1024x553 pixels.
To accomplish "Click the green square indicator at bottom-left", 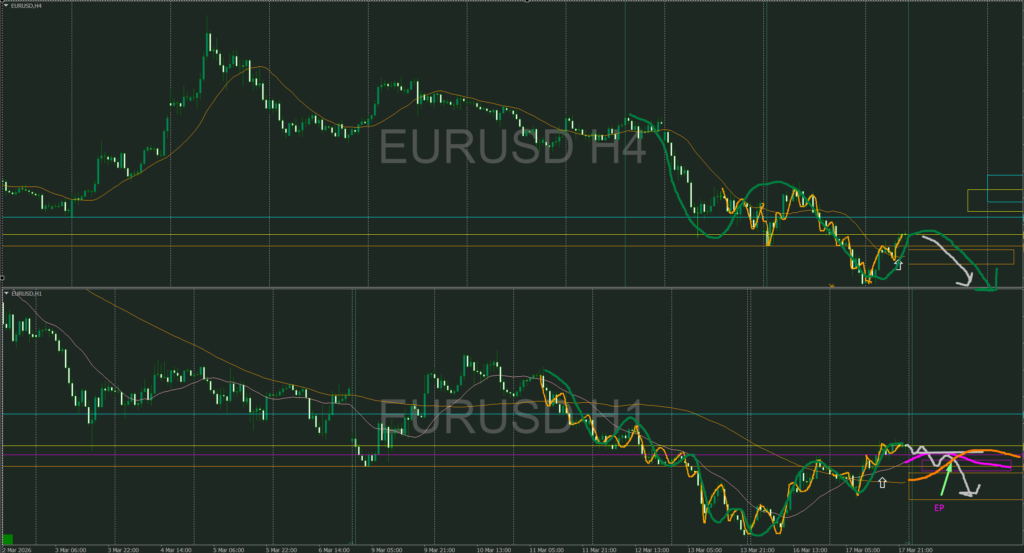I will (x=8, y=539).
